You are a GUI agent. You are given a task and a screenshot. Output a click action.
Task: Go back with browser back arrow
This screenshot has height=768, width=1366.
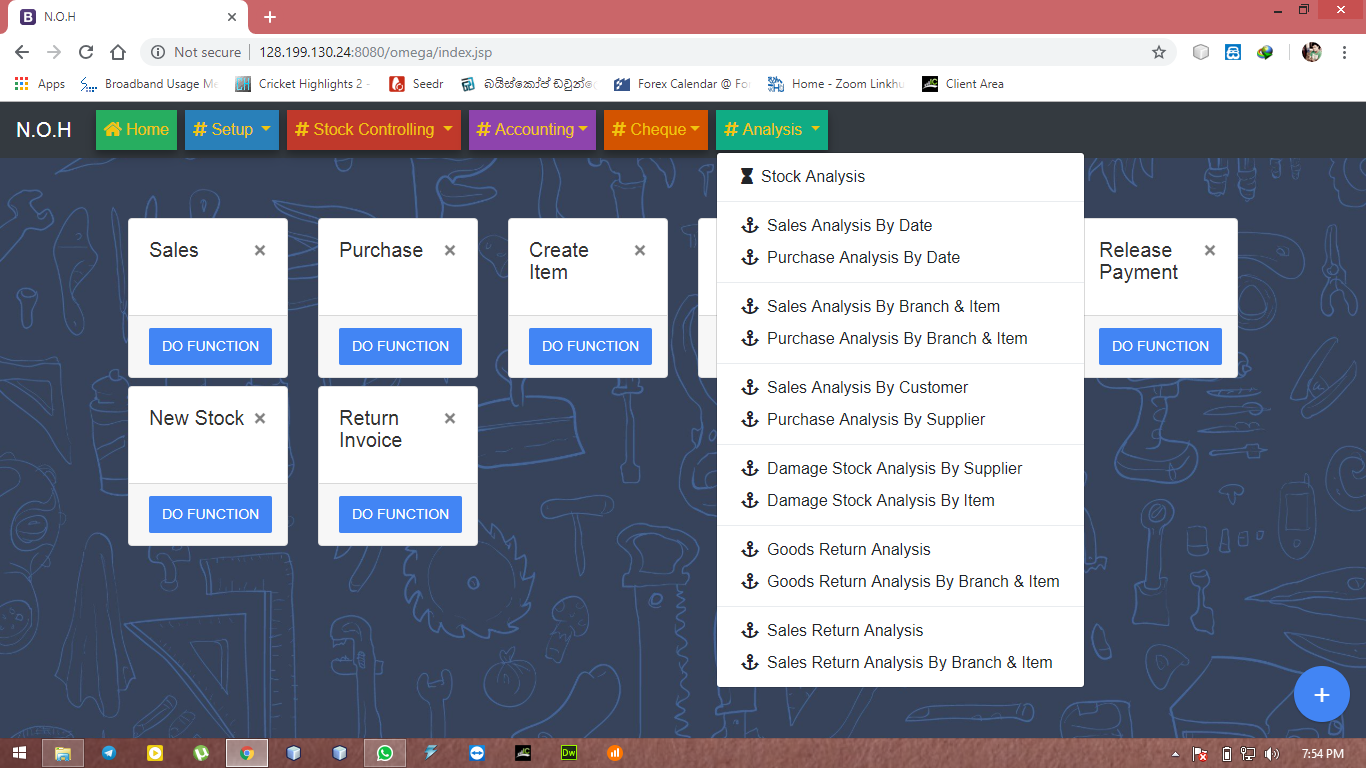point(22,52)
